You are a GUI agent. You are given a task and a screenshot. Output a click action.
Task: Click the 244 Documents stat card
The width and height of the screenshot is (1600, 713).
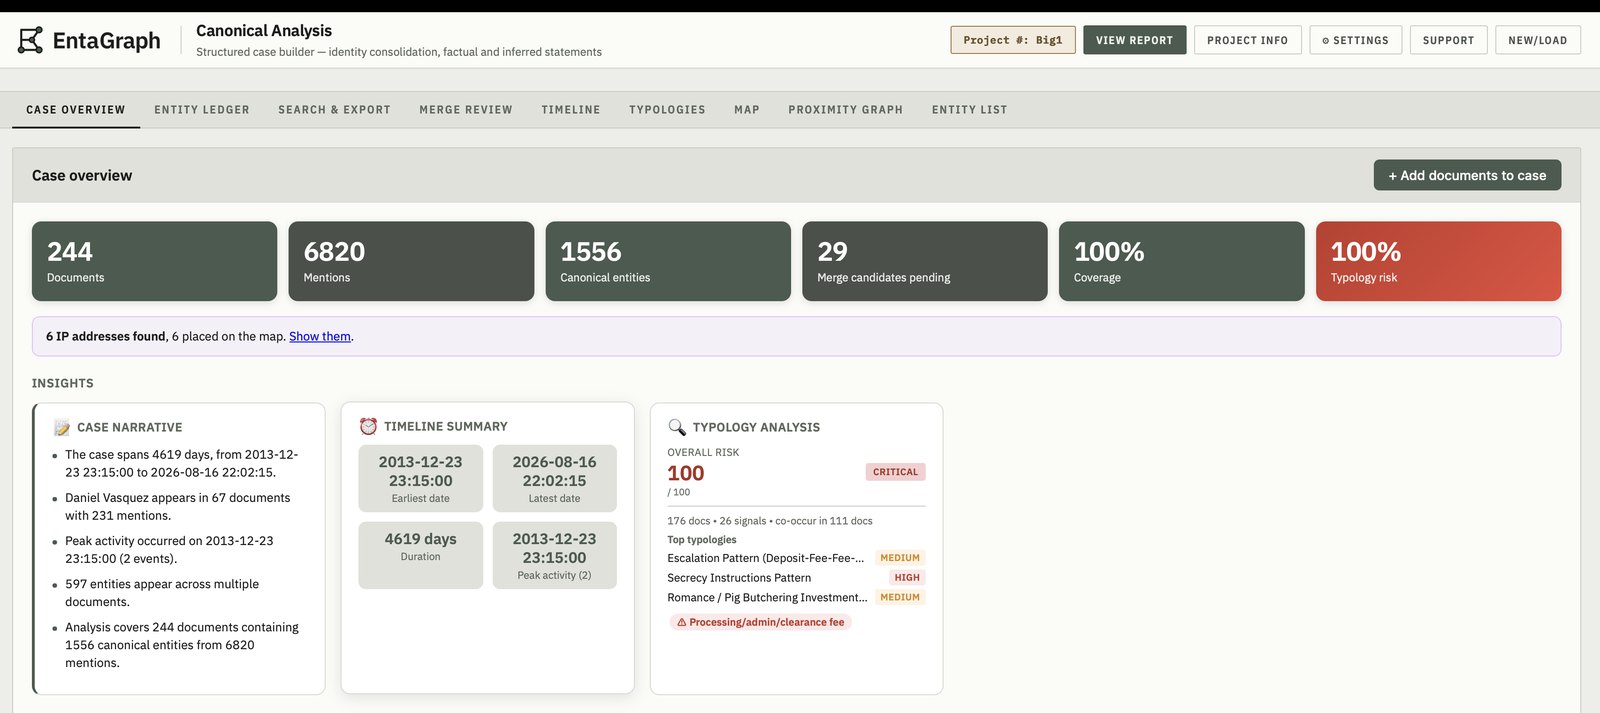click(155, 261)
